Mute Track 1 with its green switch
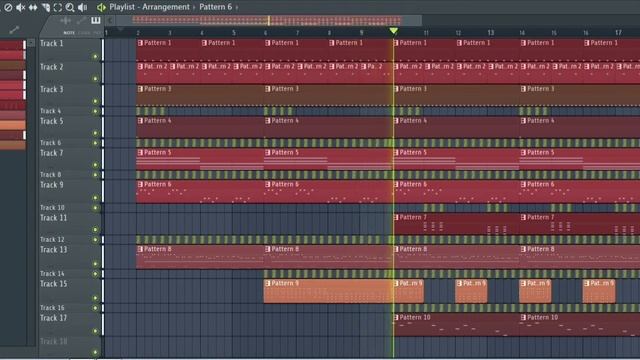Image resolution: width=640 pixels, height=360 pixels. (x=95, y=56)
